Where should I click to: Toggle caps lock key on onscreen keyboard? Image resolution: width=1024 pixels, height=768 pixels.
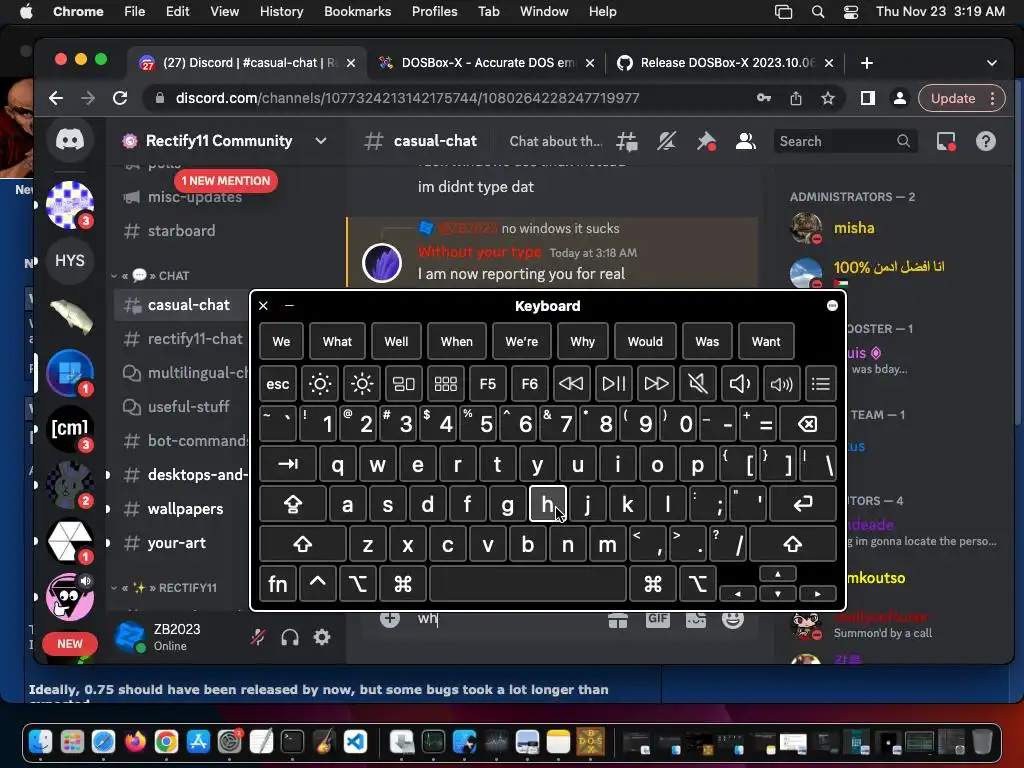(x=293, y=504)
